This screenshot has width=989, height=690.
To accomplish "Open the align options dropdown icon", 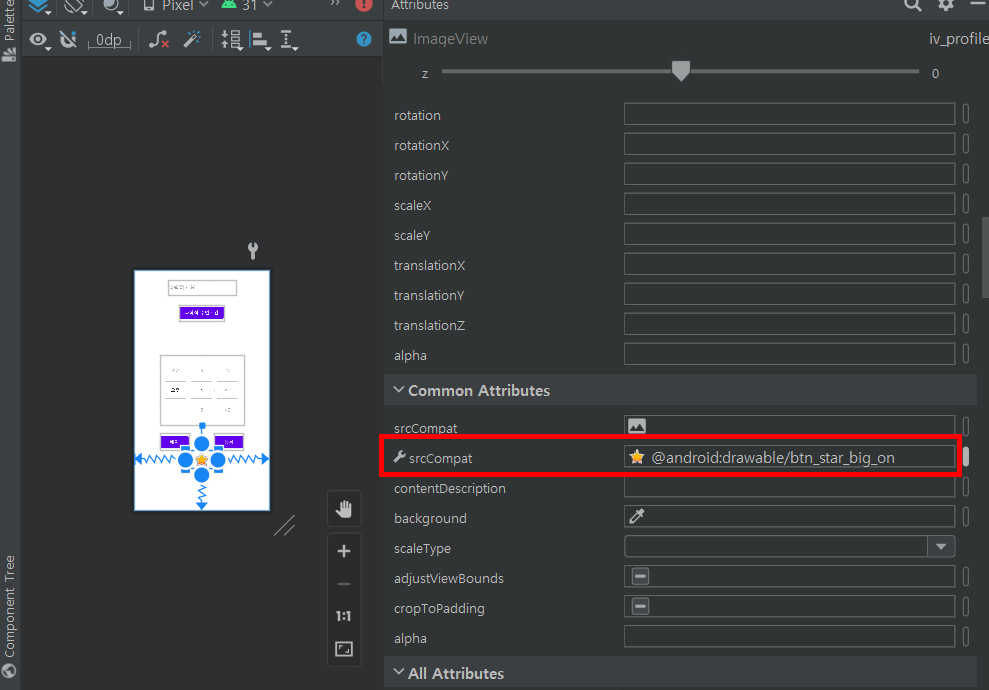I will coord(260,40).
